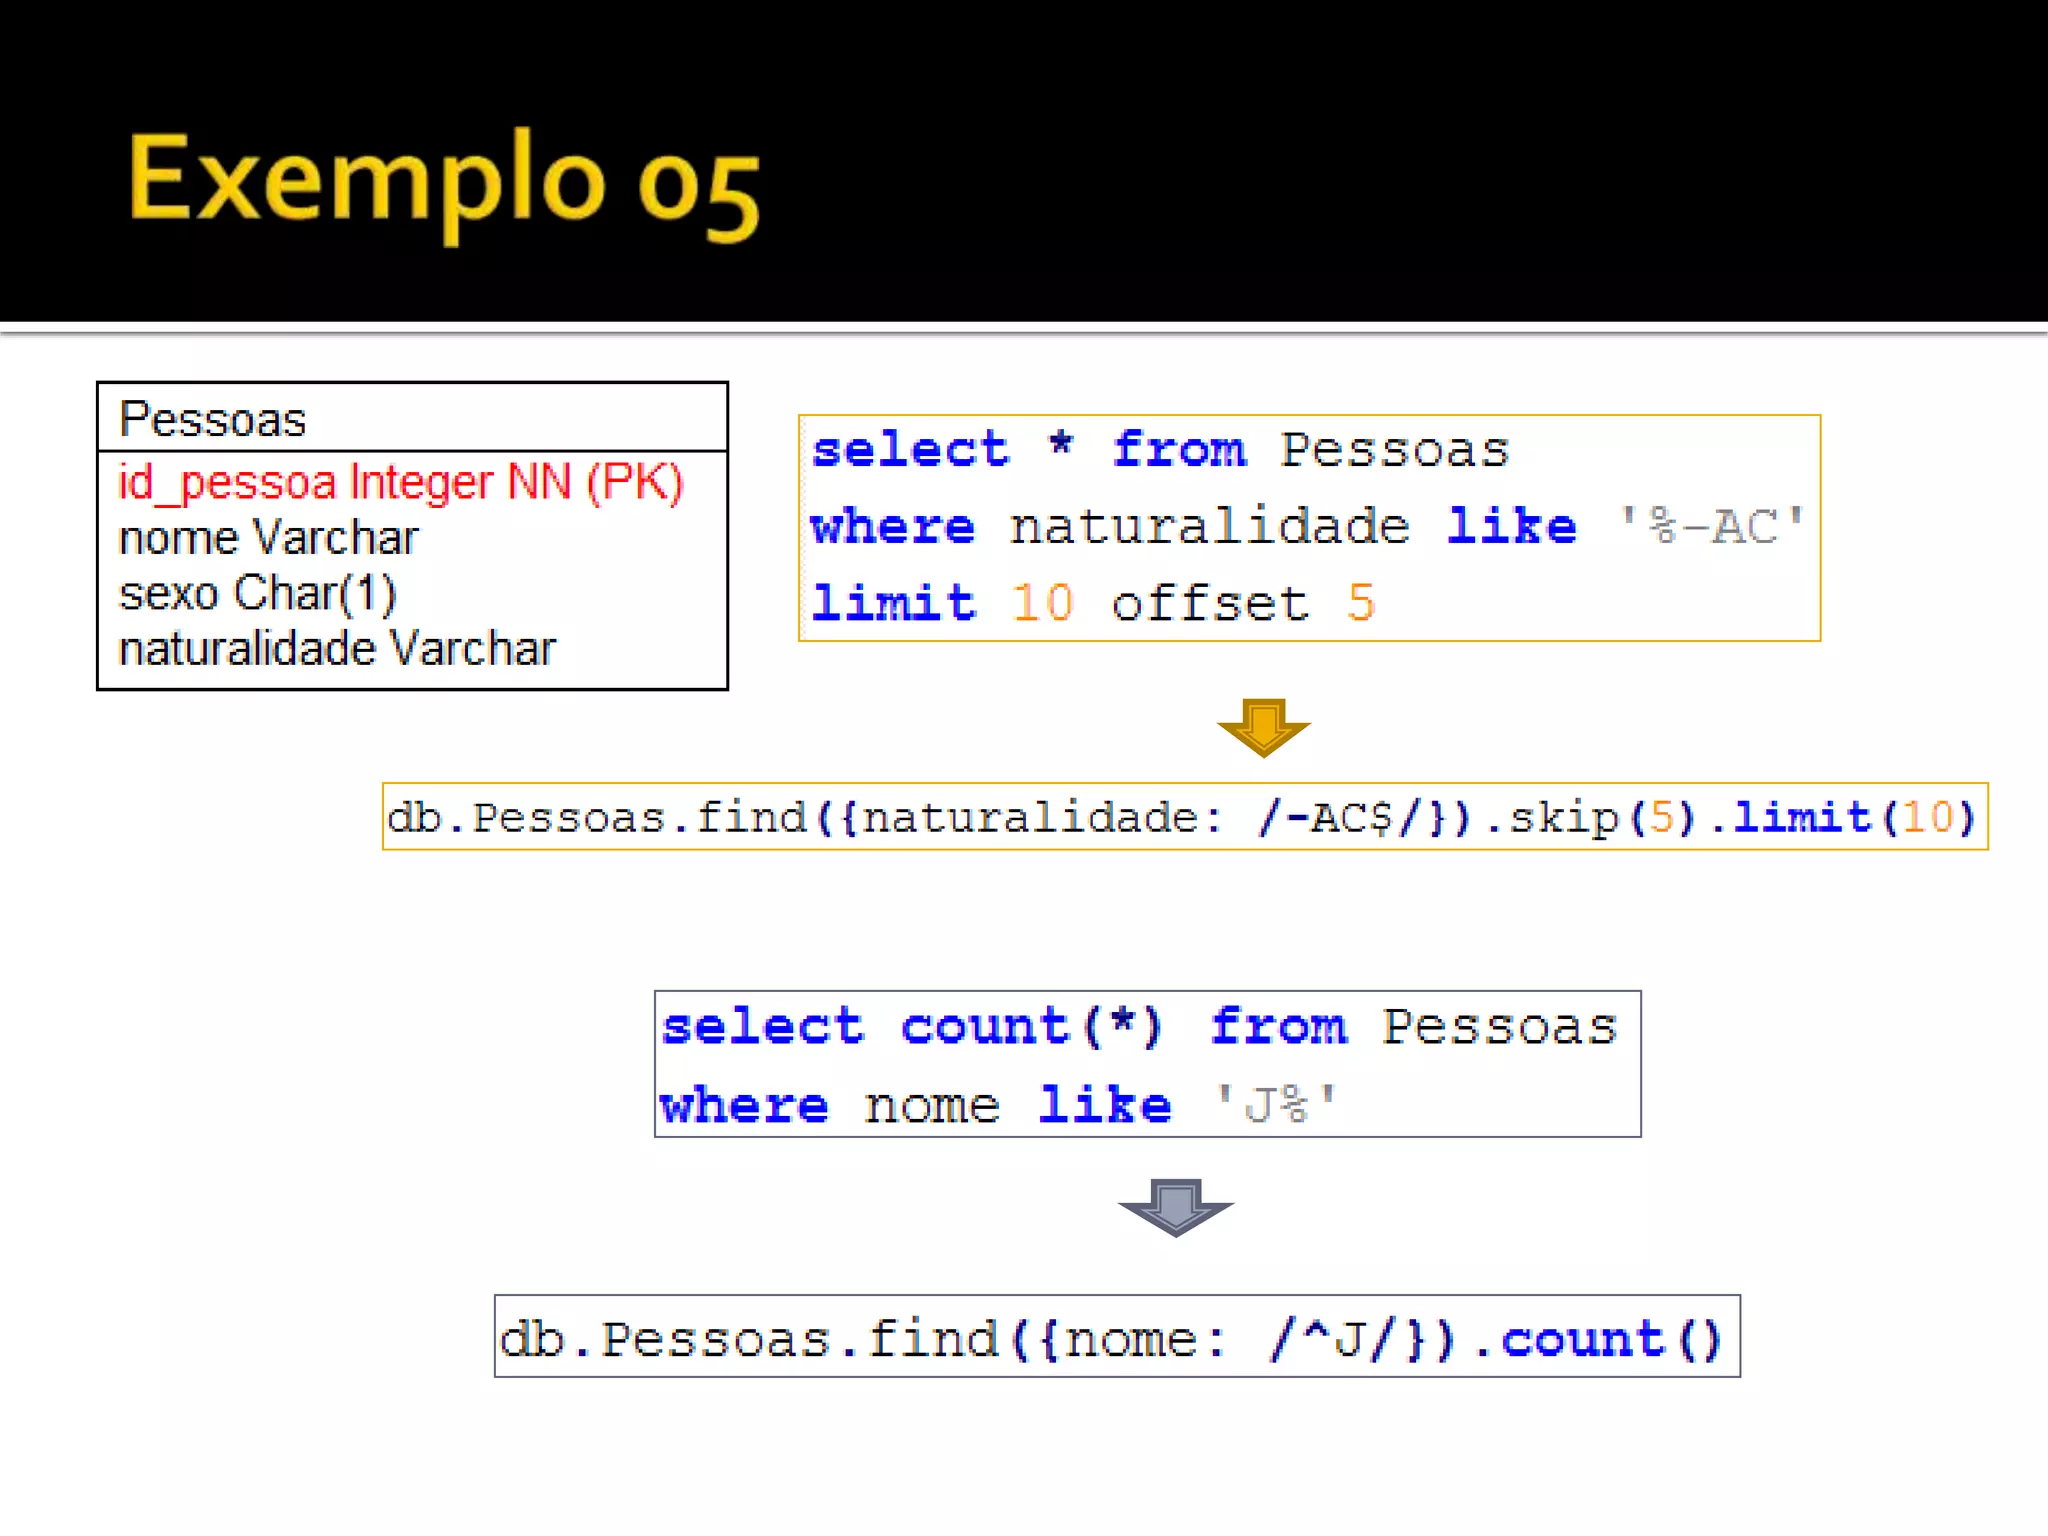
Task: Click the 'where naturalidade like' line
Action: [1192, 526]
